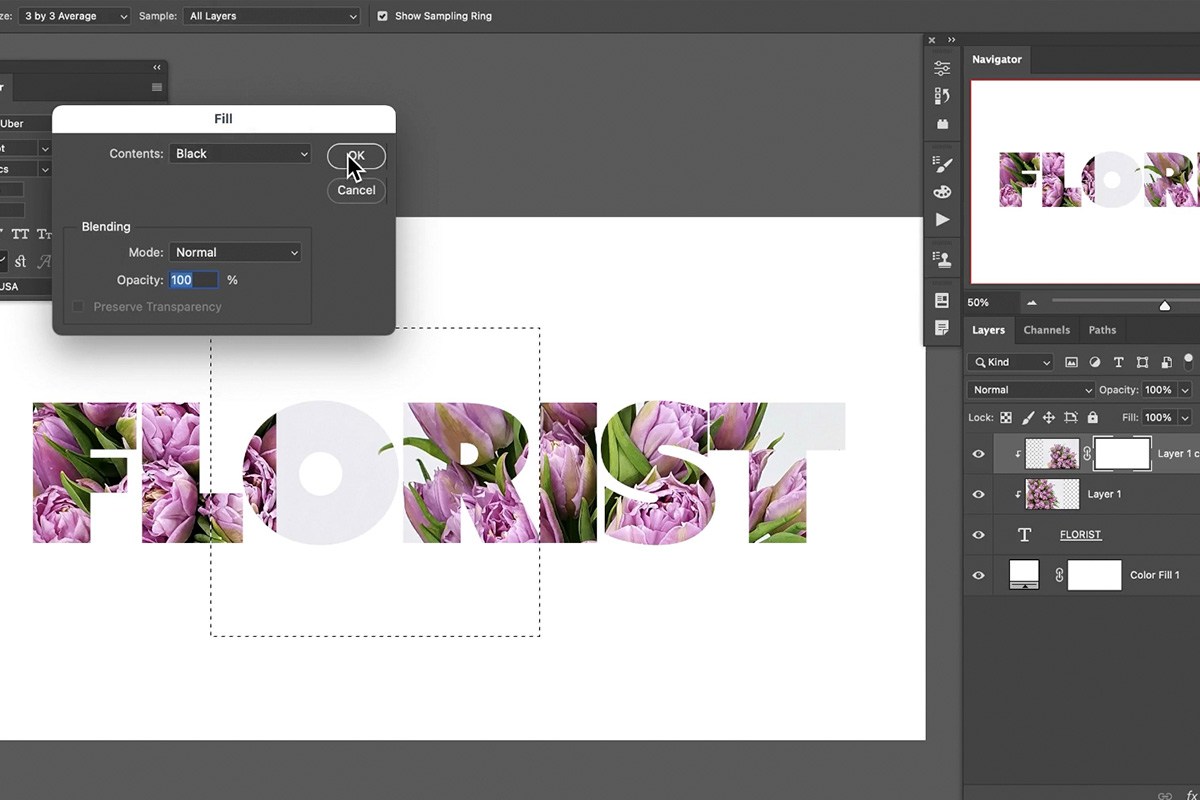Screen dimensions: 1200x800
Task: Click OK in Fill dialog
Action: (x=356, y=156)
